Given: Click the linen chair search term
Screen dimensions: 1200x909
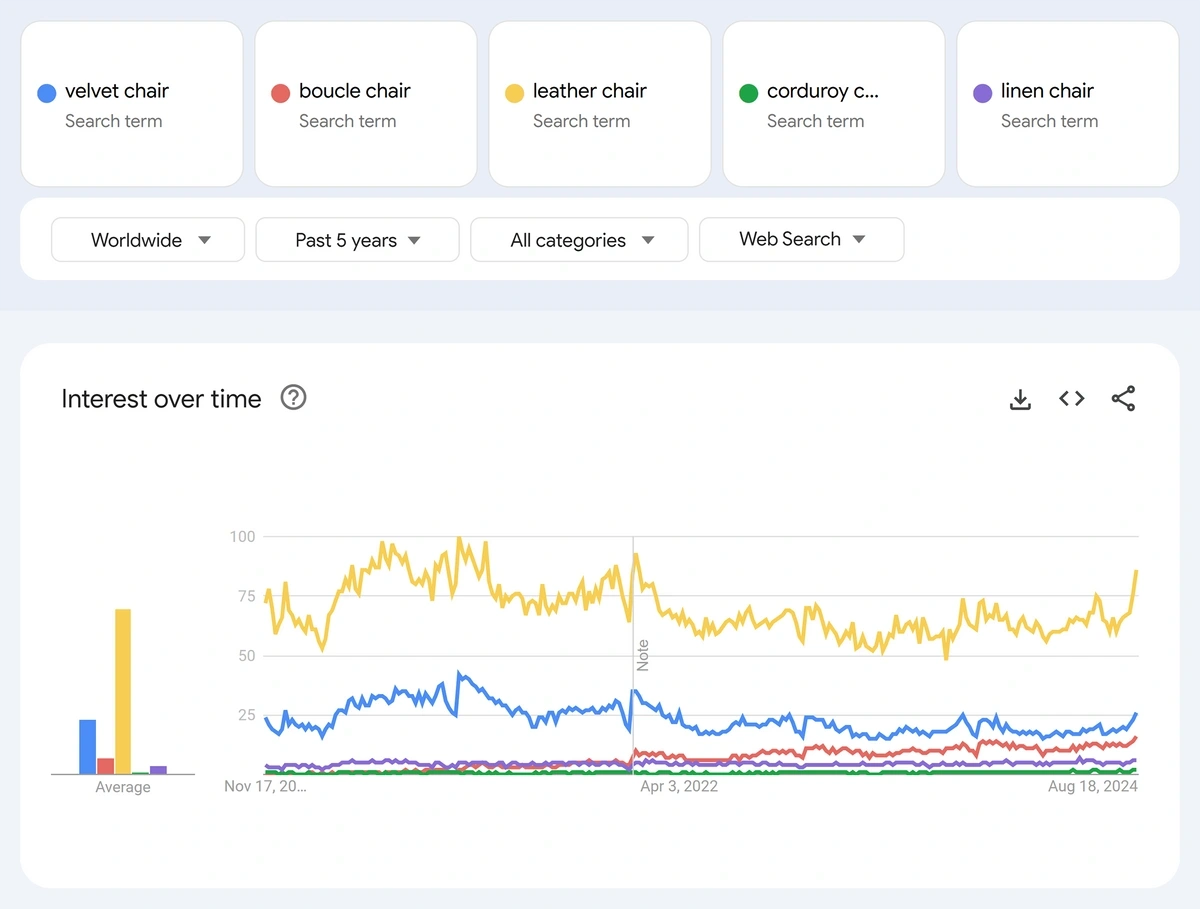Looking at the screenshot, I should 1047,91.
